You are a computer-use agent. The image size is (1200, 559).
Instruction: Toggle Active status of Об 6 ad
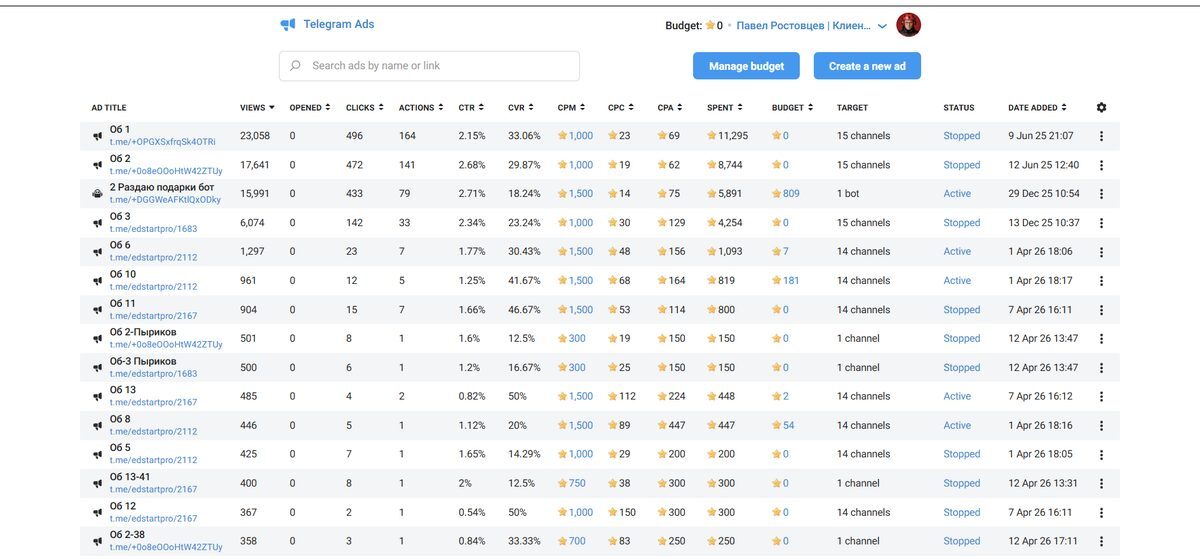(x=957, y=252)
